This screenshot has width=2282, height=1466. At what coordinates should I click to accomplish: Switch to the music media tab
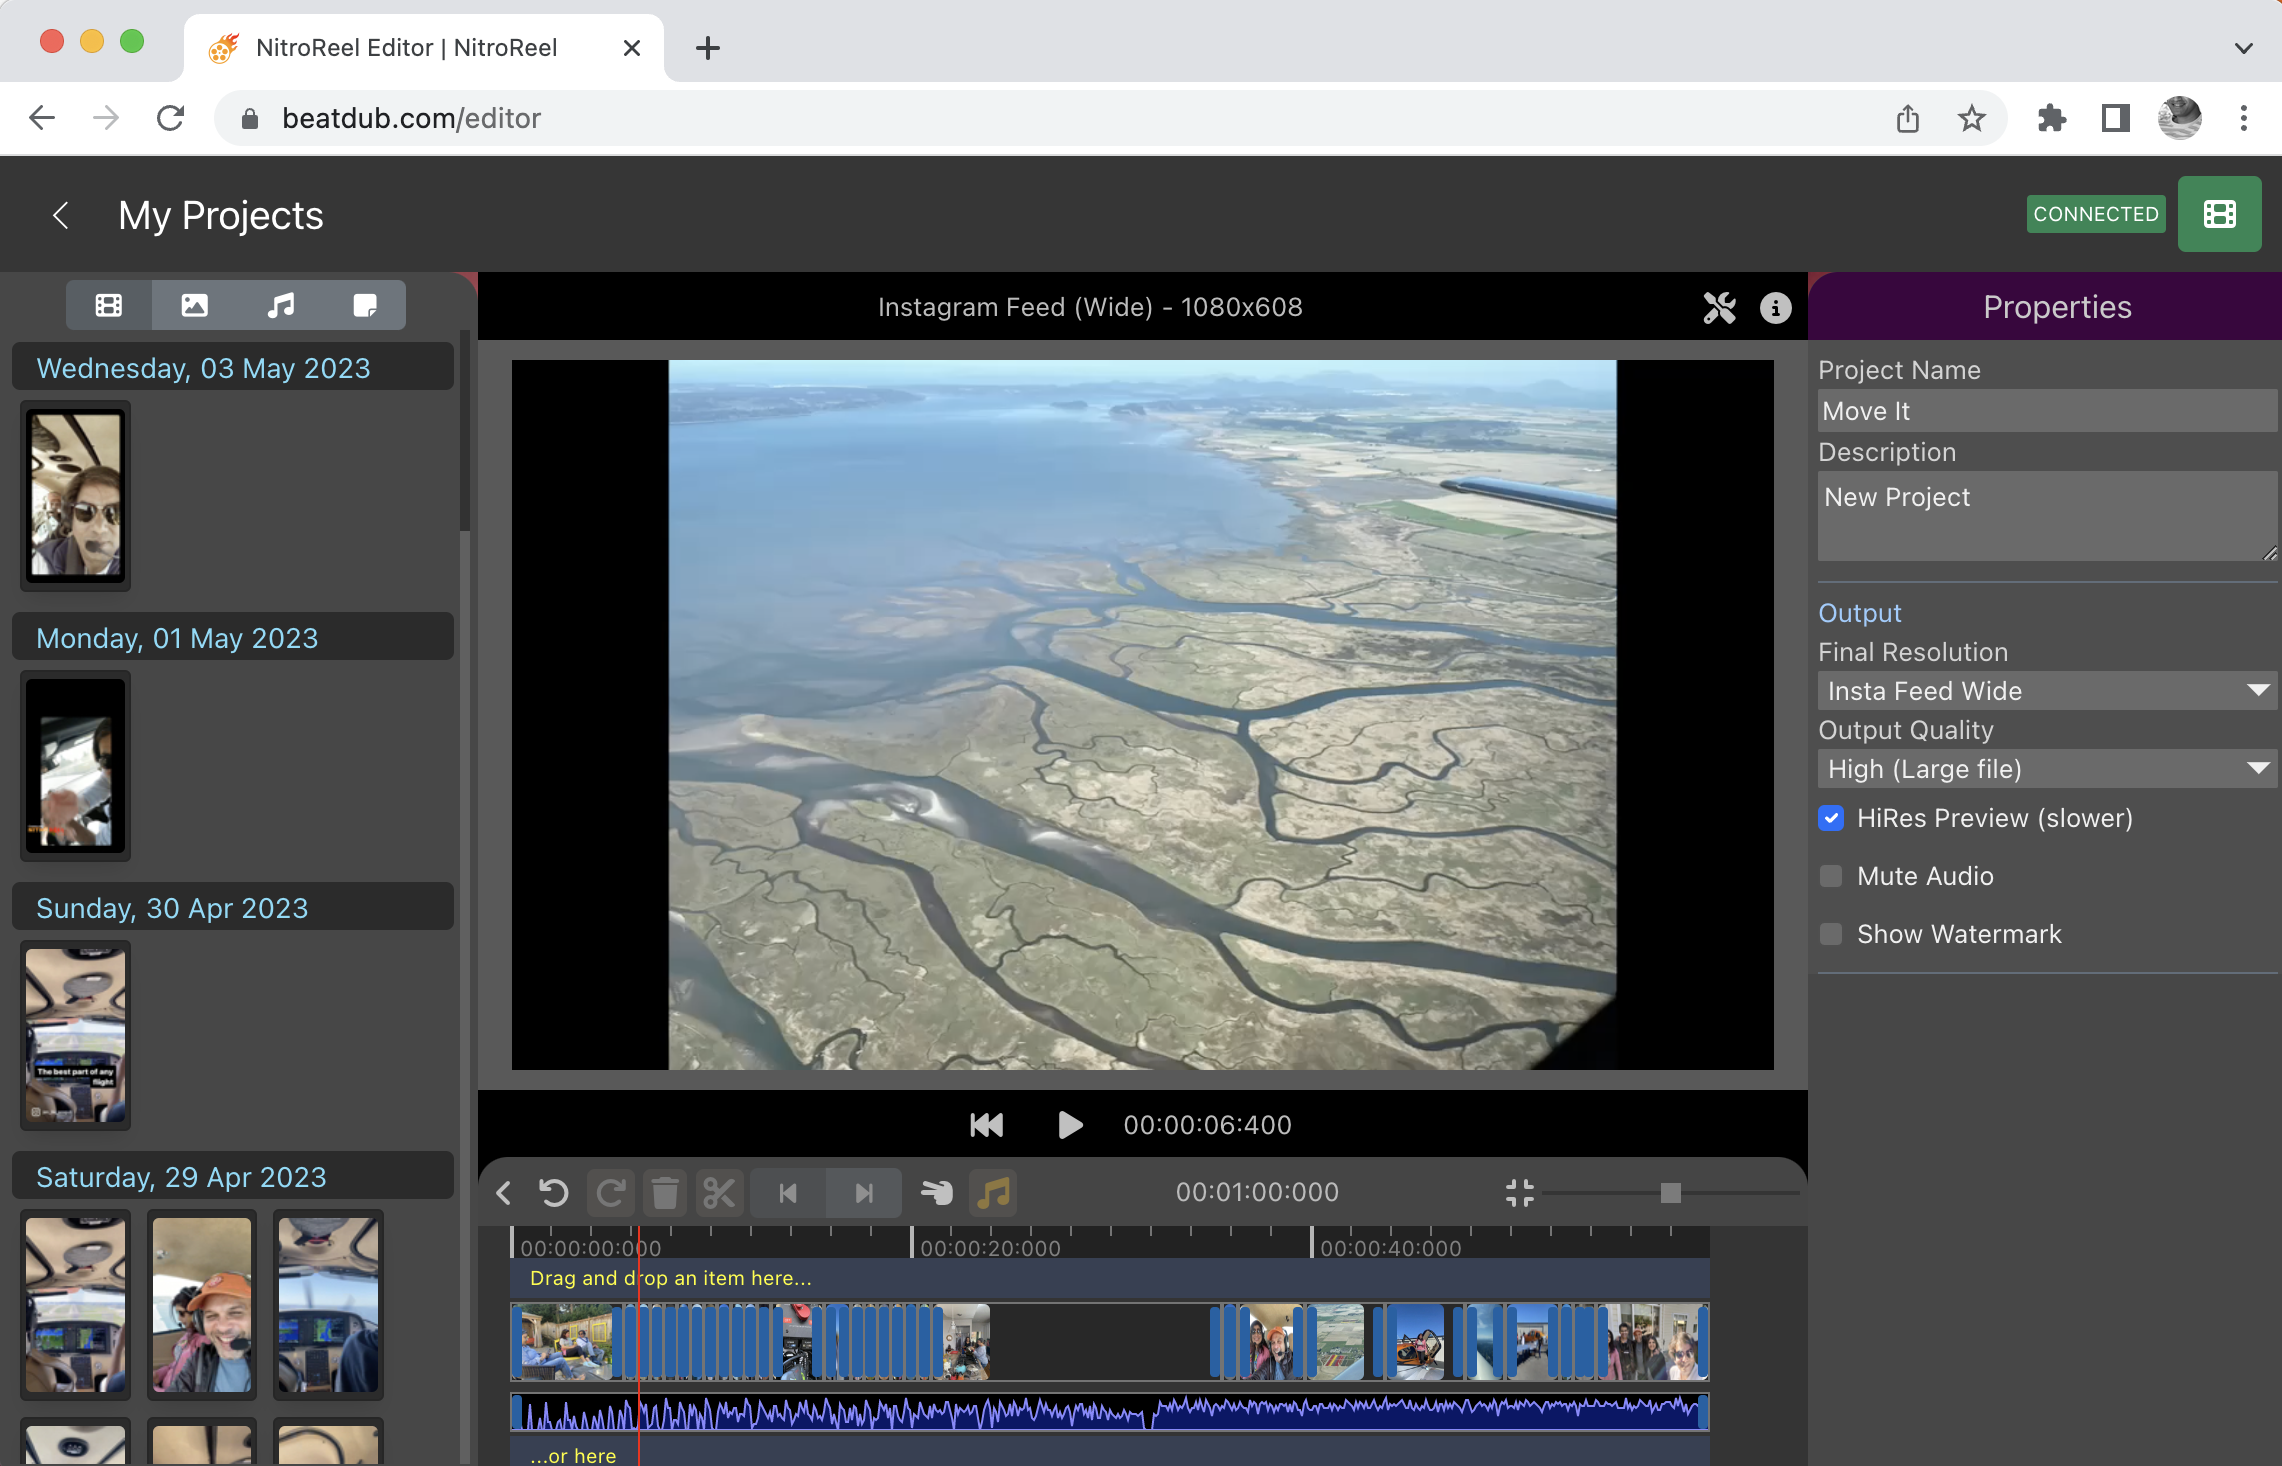[280, 305]
